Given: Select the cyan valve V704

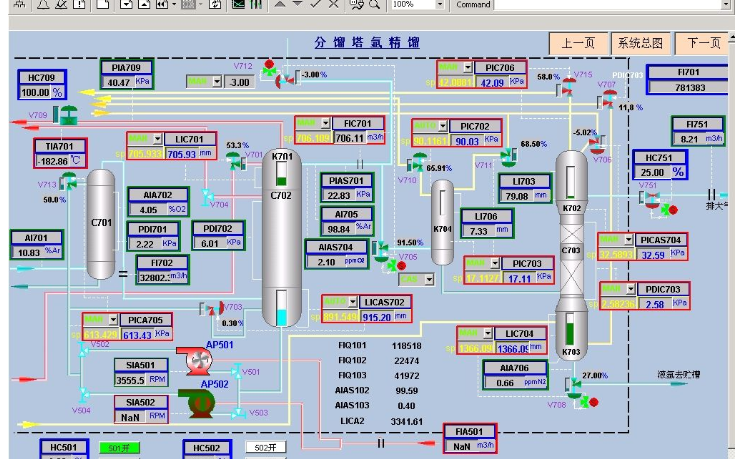Looking at the screenshot, I should (x=207, y=196).
